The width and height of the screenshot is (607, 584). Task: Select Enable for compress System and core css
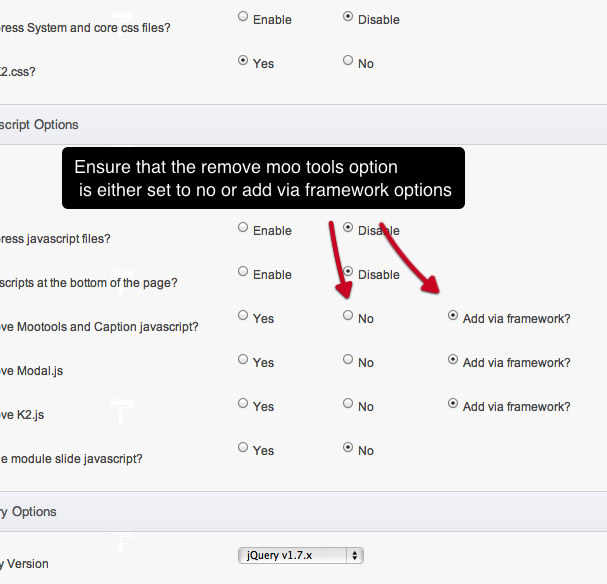pos(243,16)
